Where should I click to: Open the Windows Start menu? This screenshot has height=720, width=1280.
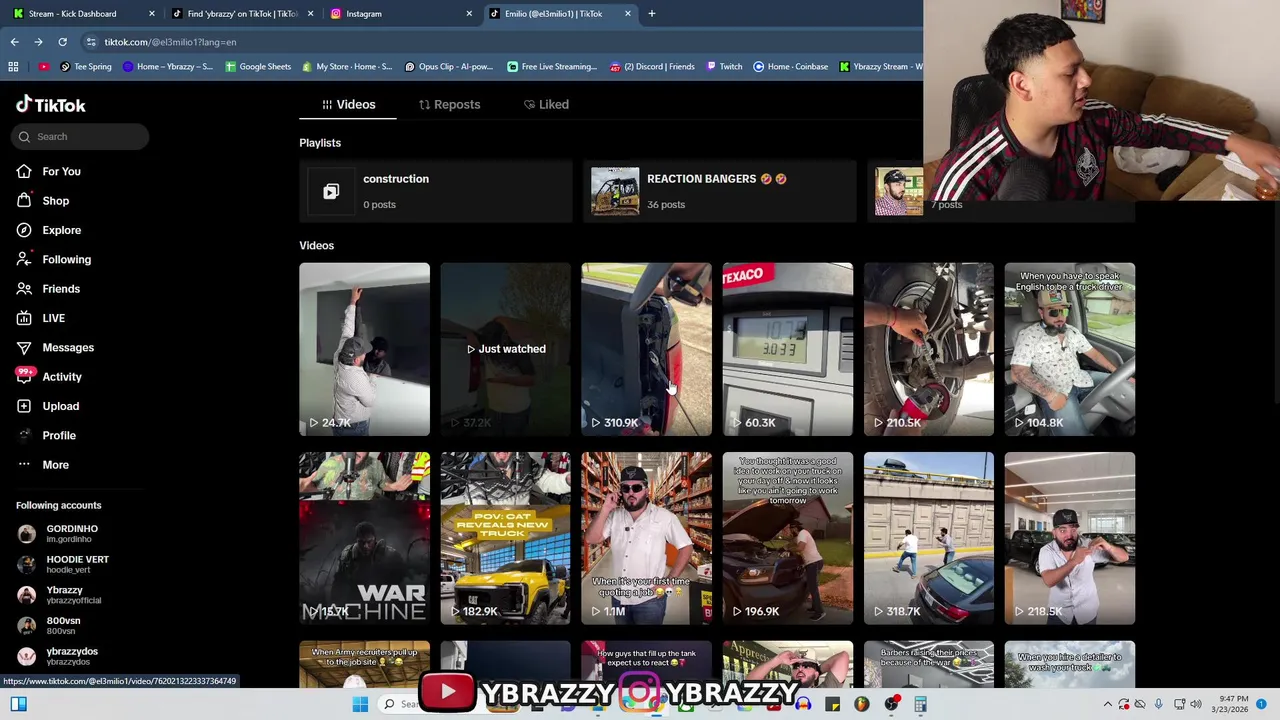(360, 704)
